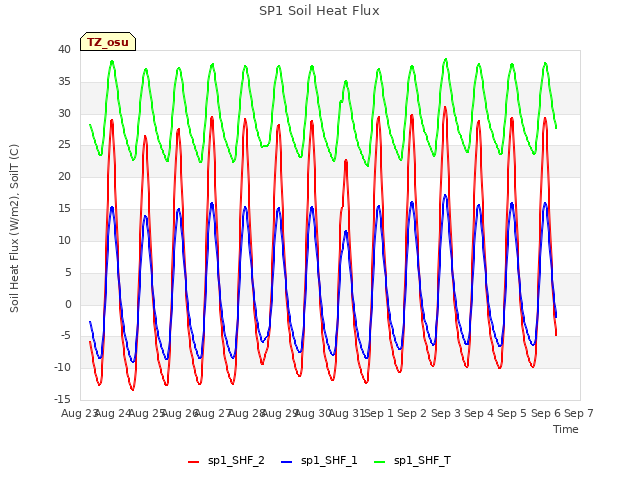Click the Sep 2 x-axis tick label

pyautogui.click(x=412, y=413)
